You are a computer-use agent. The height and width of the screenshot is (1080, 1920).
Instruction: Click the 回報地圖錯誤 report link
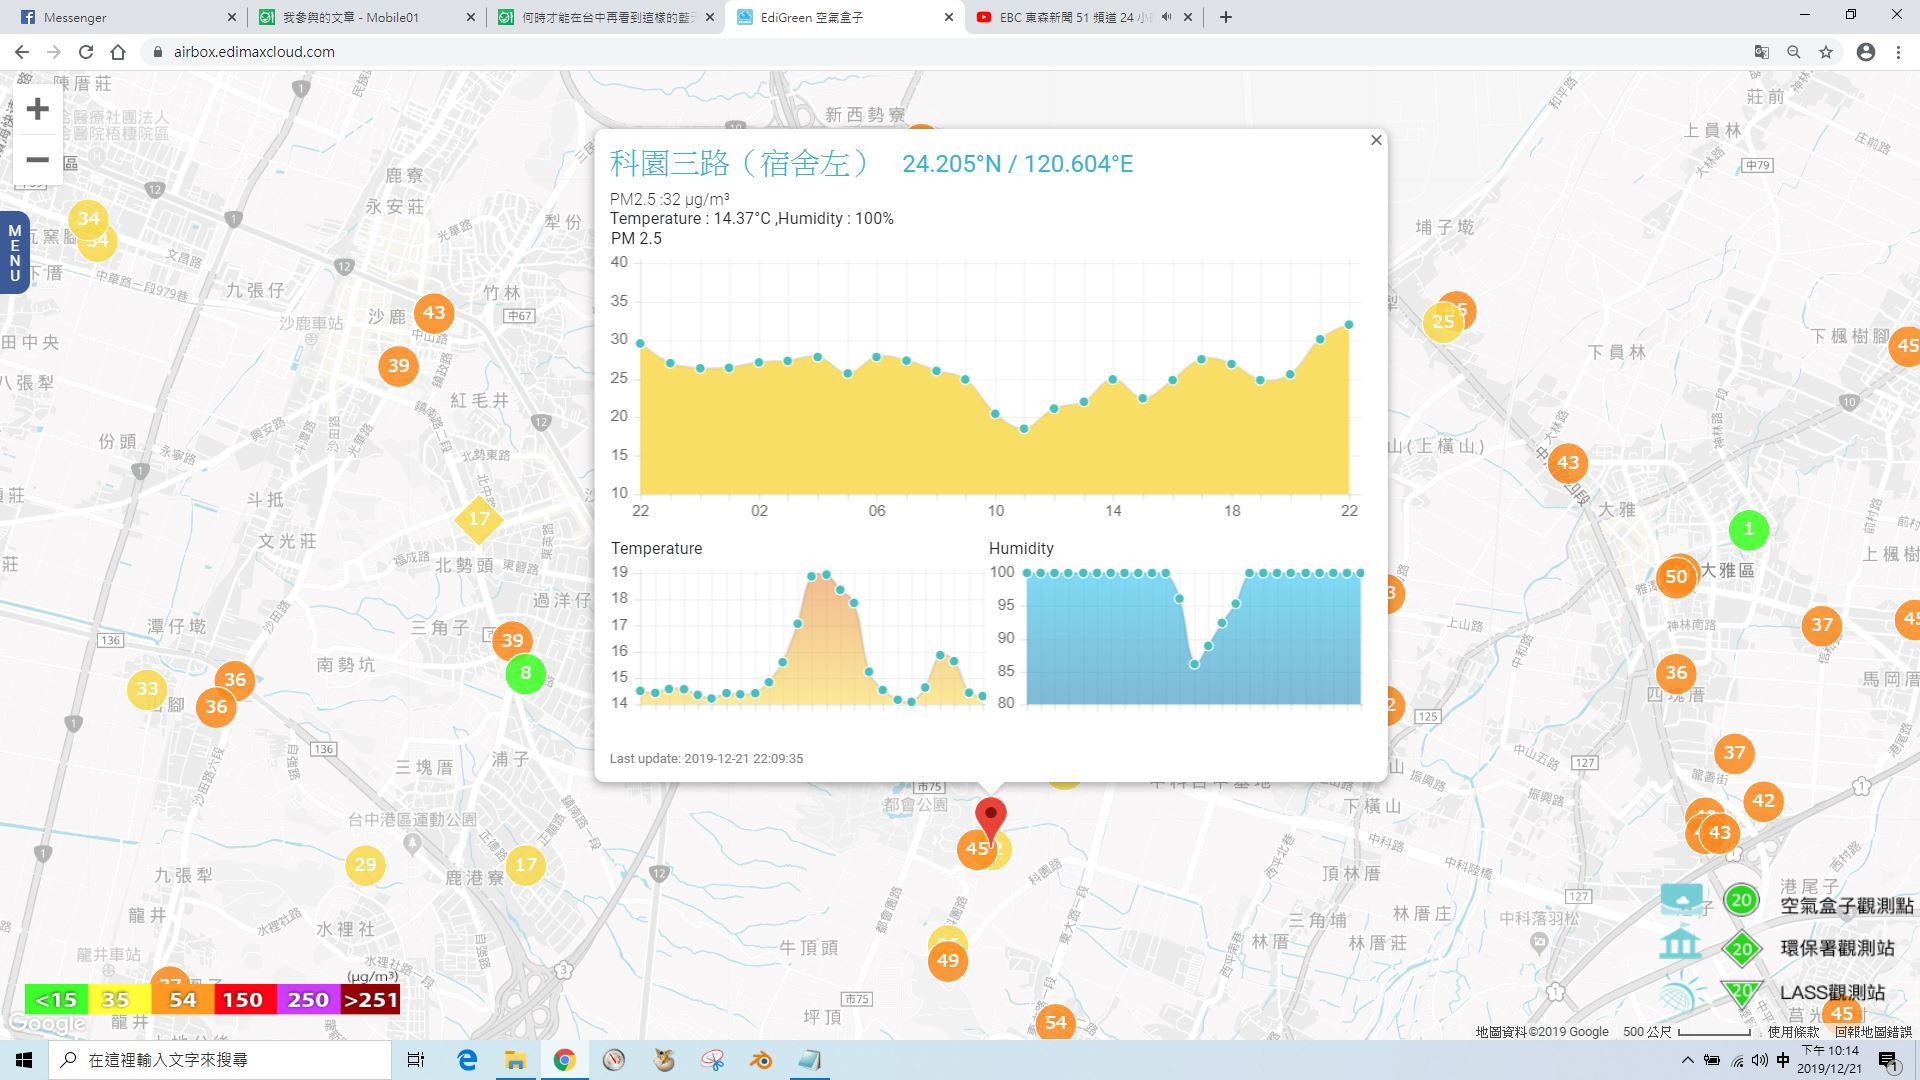[1873, 1032]
